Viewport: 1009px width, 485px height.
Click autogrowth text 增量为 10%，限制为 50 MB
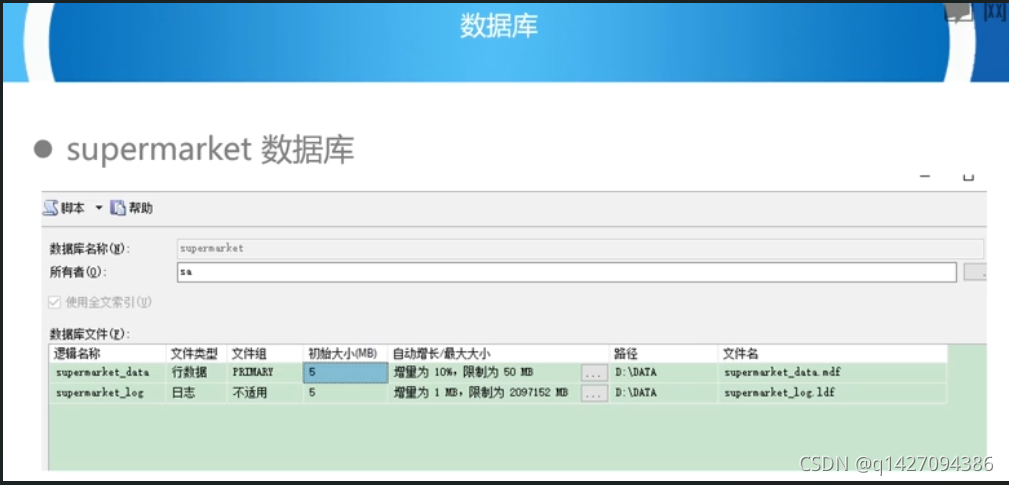coord(463,372)
